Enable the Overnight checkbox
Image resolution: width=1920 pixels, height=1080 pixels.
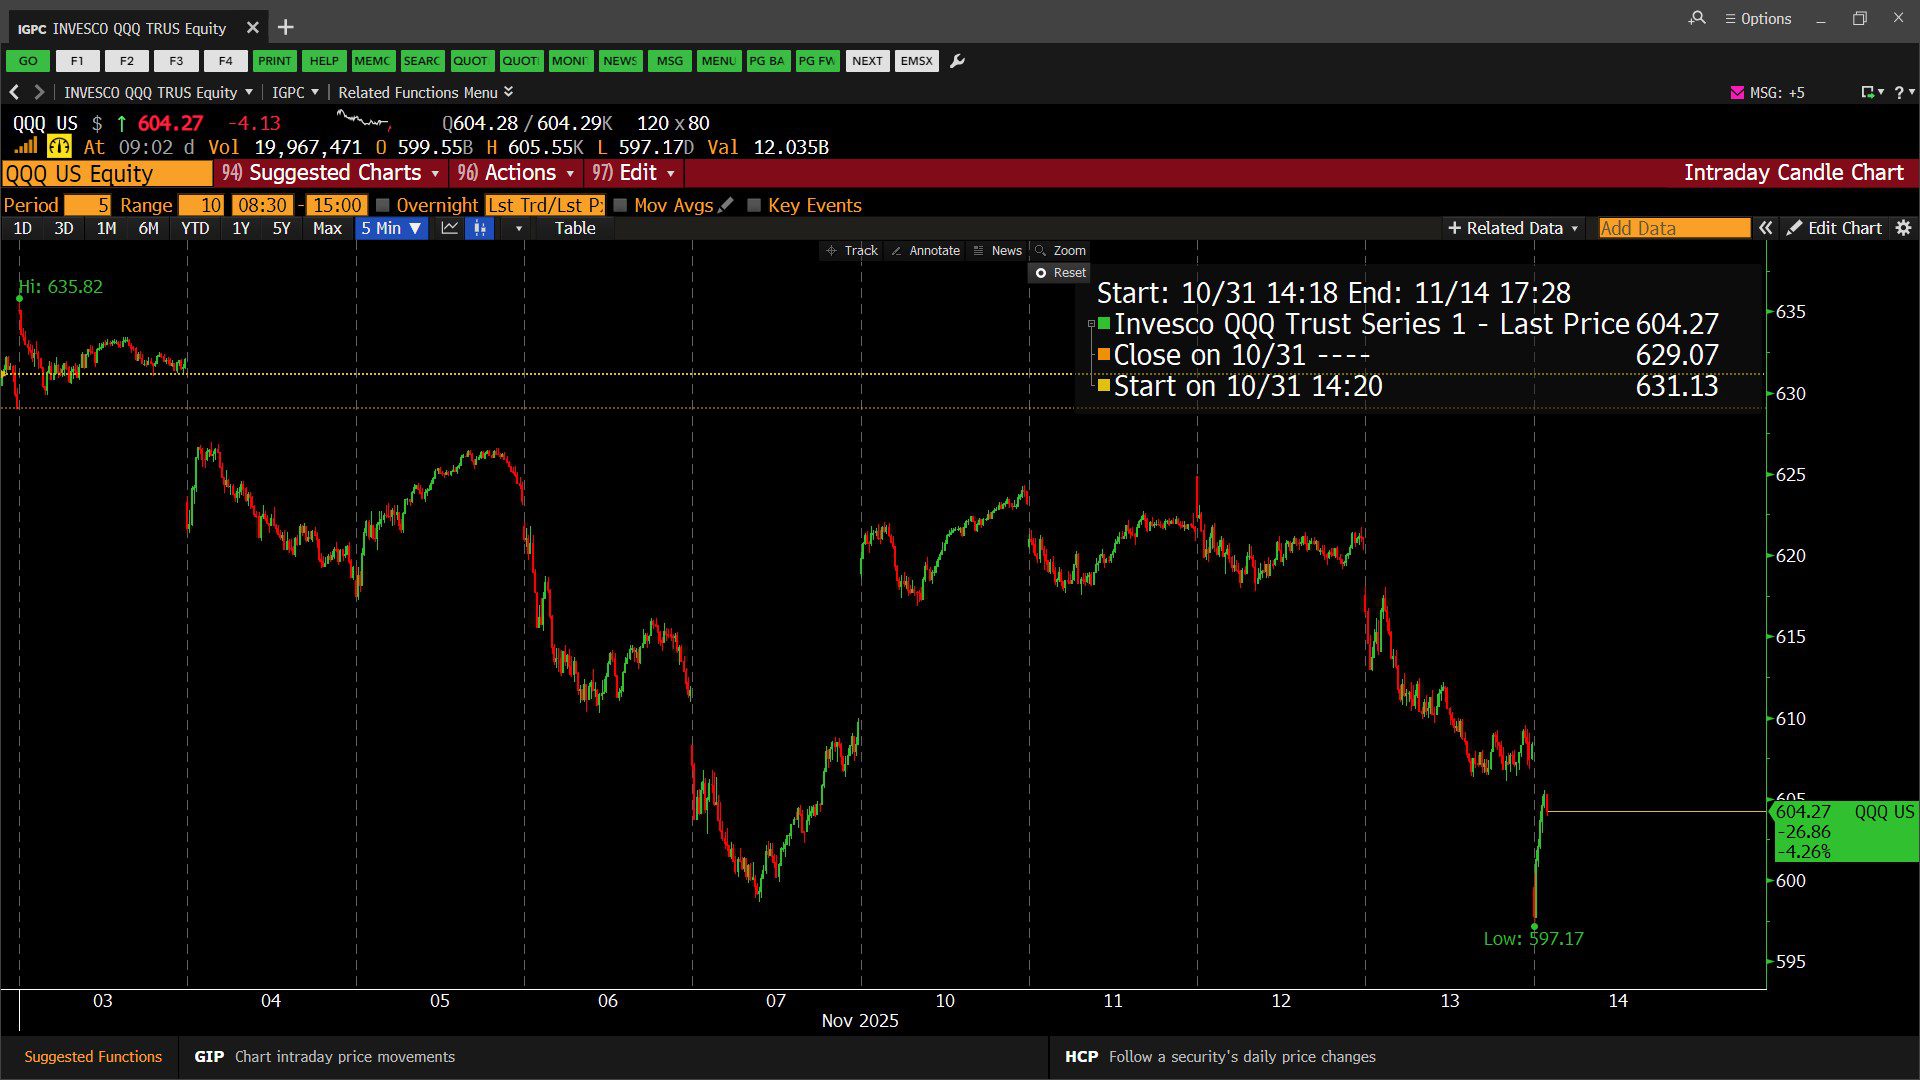[382, 205]
